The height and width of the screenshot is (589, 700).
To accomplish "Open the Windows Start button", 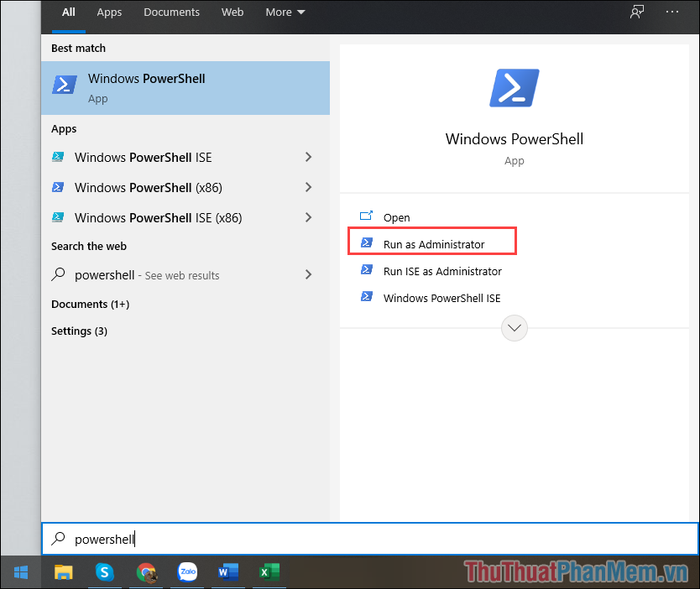I will click(21, 572).
